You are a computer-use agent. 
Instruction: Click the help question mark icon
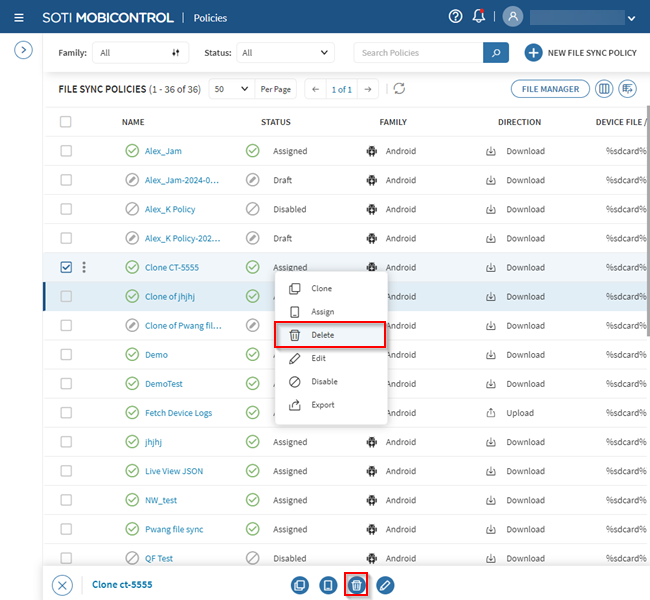pyautogui.click(x=456, y=17)
